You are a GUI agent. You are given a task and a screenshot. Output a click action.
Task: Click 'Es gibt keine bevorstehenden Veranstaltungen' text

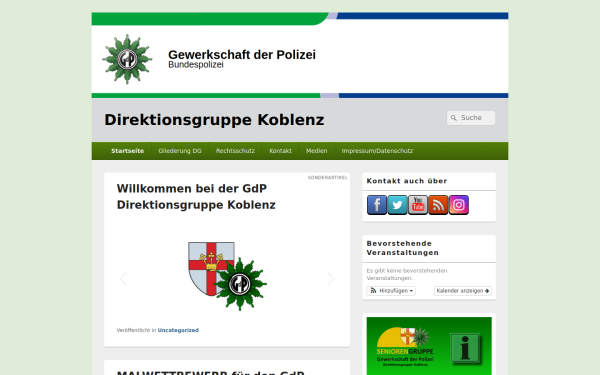(407, 274)
